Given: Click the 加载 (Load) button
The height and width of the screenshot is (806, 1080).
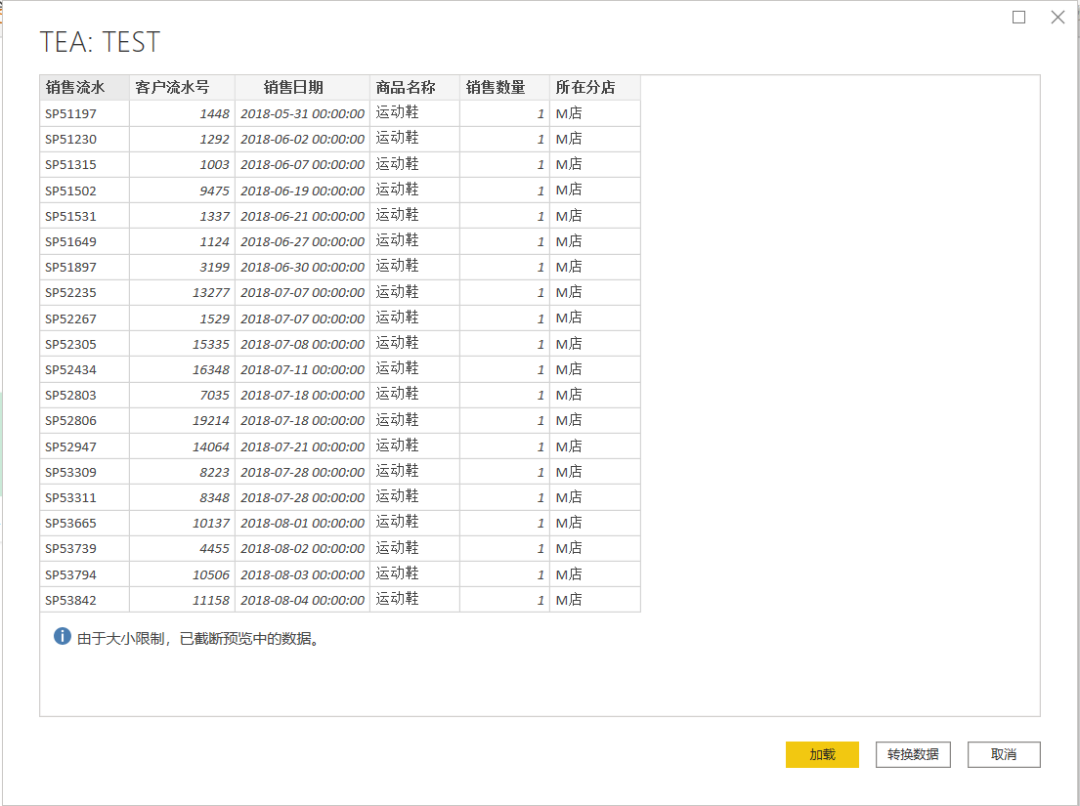Looking at the screenshot, I should coord(822,754).
